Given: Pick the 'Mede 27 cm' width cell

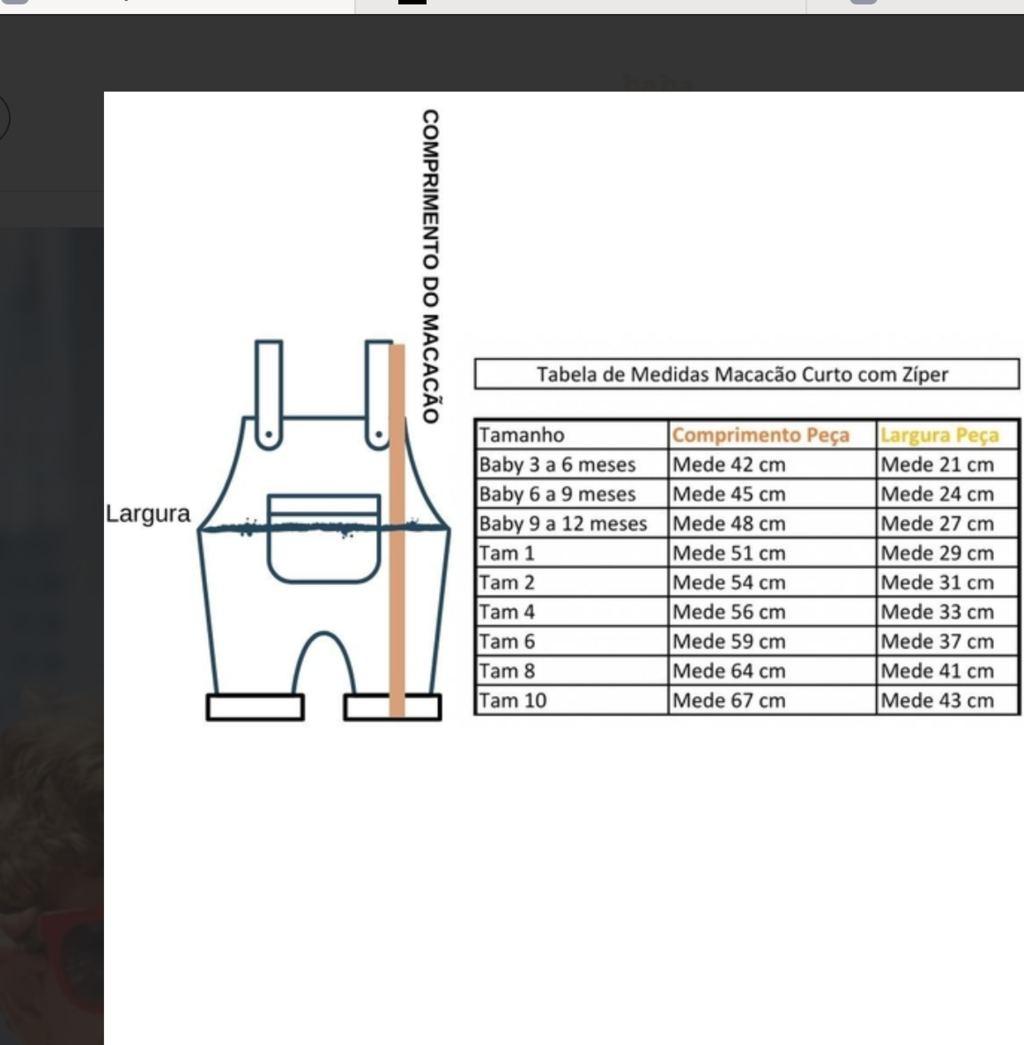Looking at the screenshot, I should pyautogui.click(x=948, y=523).
